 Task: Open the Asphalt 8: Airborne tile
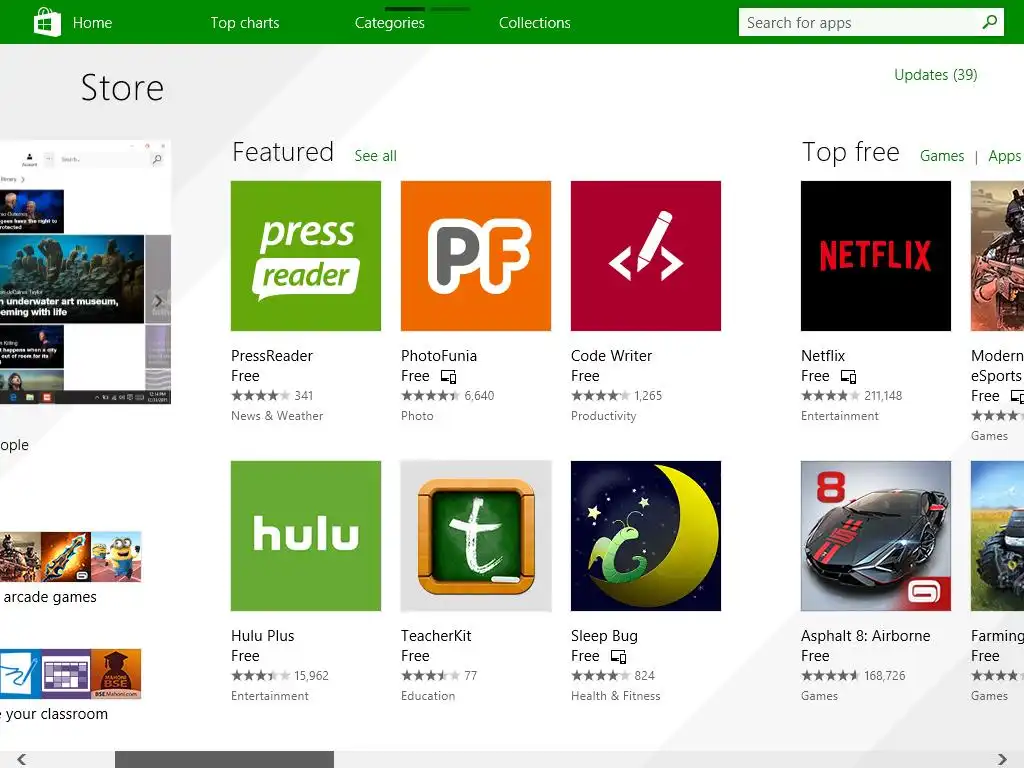point(875,536)
